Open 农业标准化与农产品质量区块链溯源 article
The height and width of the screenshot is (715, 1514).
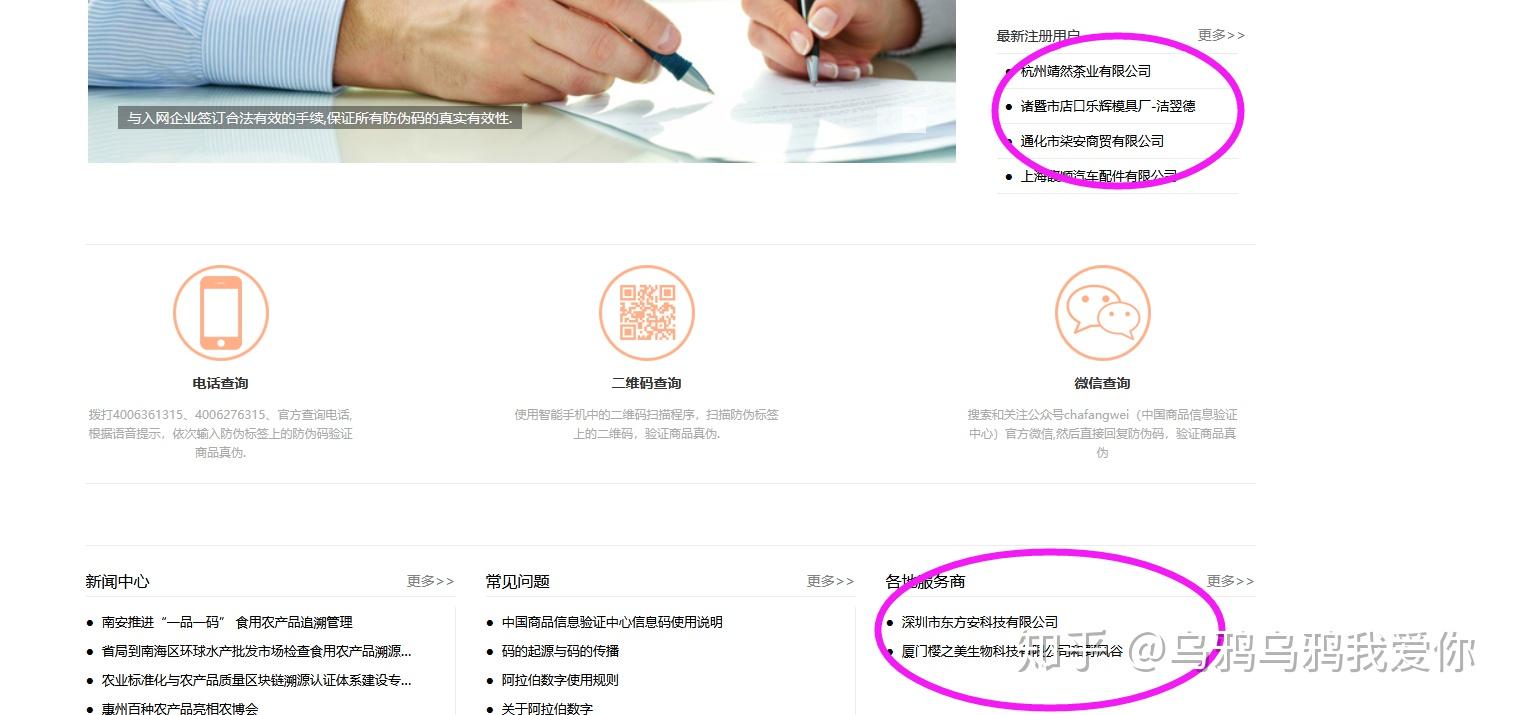pos(256,680)
